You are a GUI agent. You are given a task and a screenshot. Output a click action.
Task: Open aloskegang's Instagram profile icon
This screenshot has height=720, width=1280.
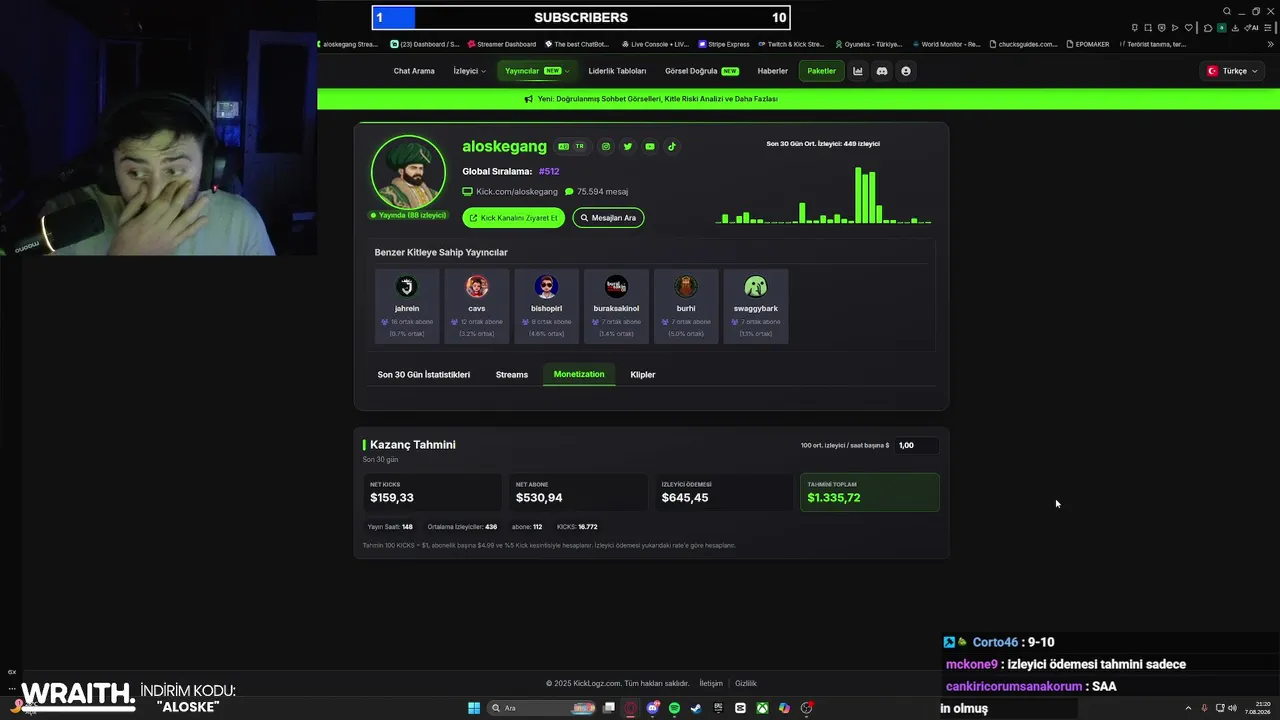[x=606, y=146]
